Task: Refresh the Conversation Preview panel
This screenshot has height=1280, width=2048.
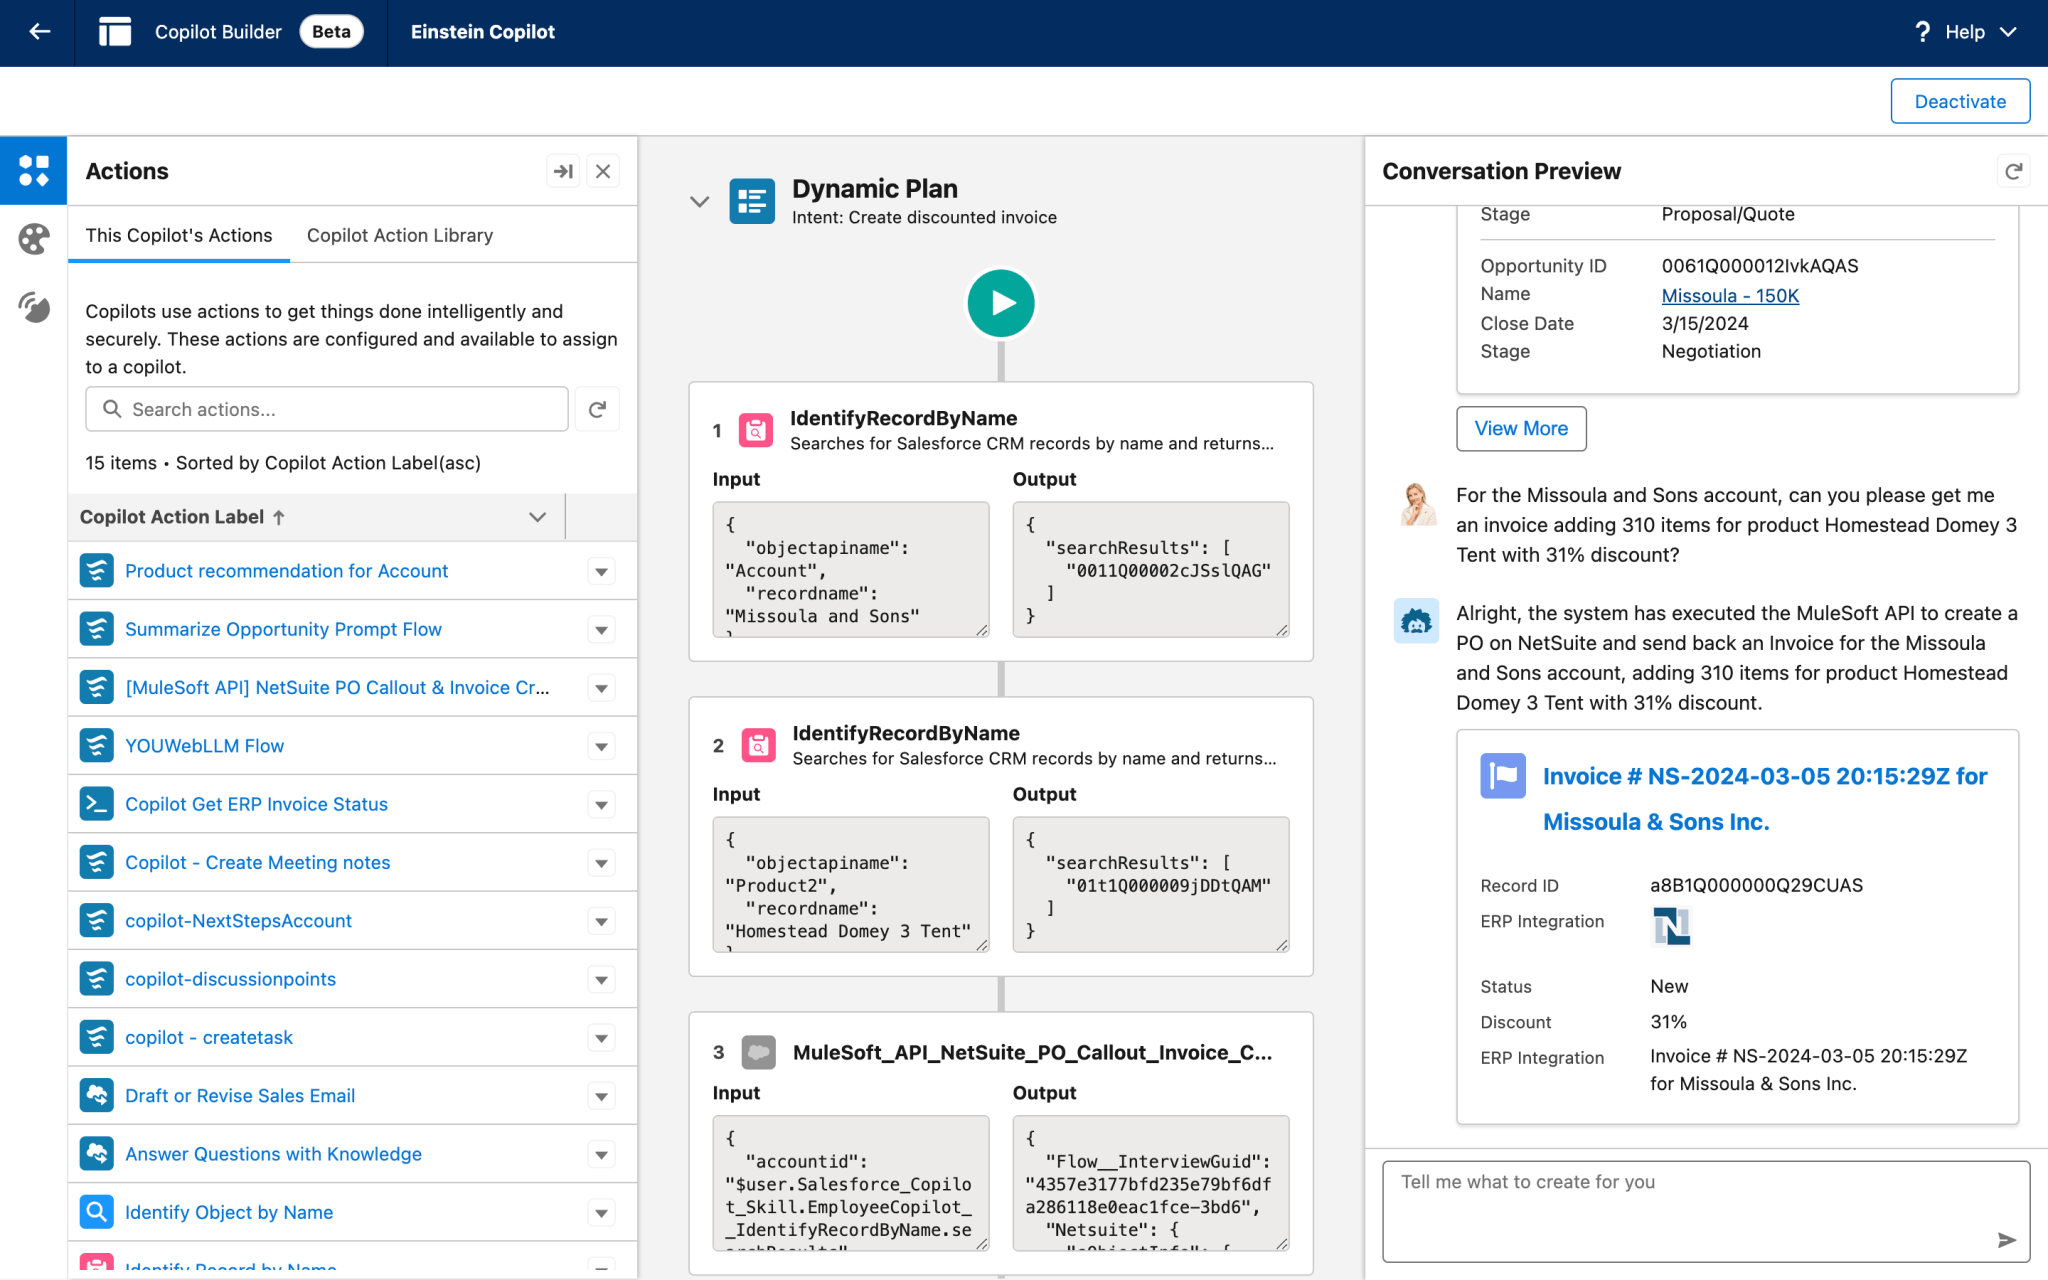Action: (2014, 170)
